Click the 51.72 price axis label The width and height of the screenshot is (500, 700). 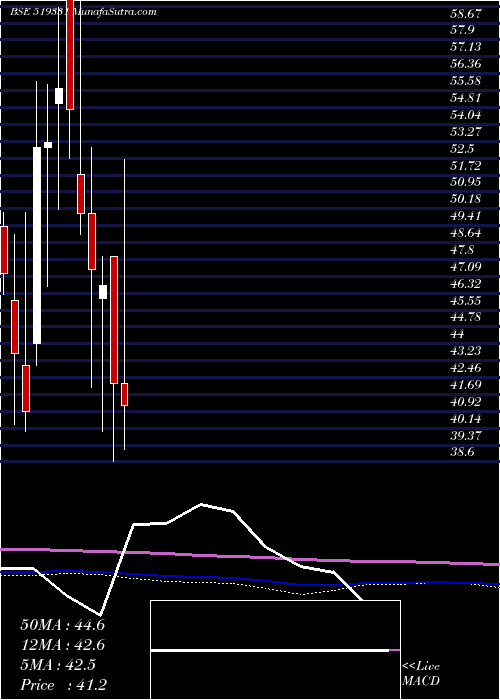466,166
